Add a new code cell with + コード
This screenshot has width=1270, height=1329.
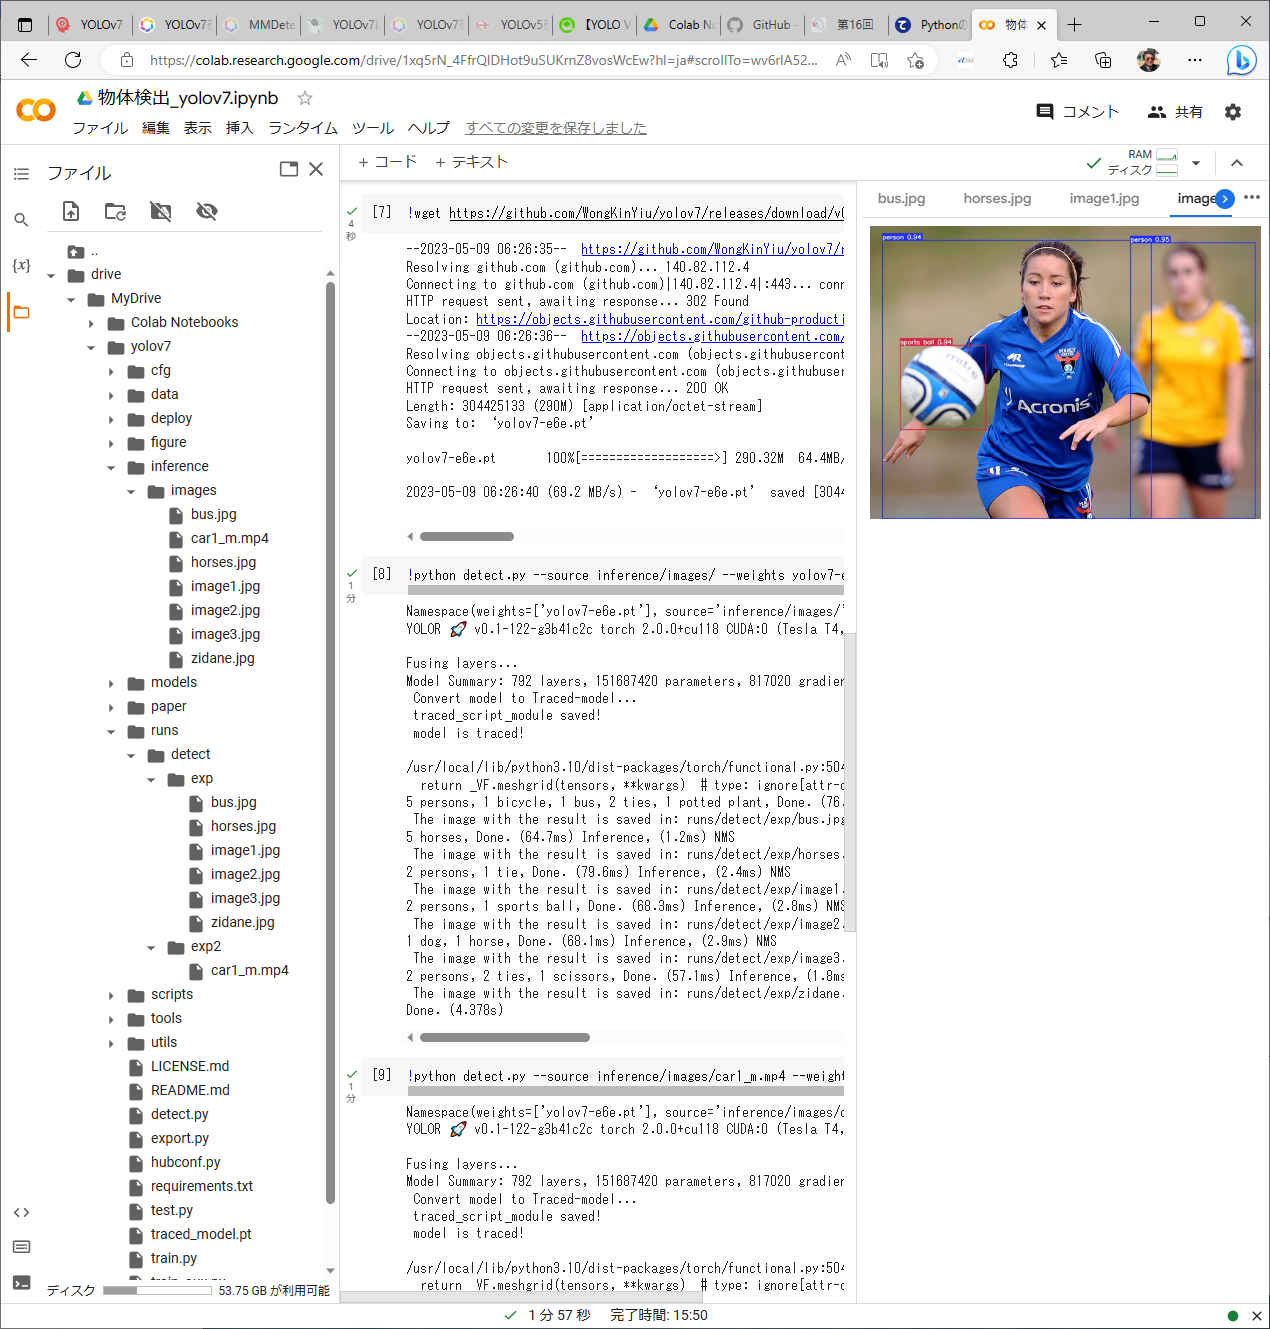click(387, 162)
